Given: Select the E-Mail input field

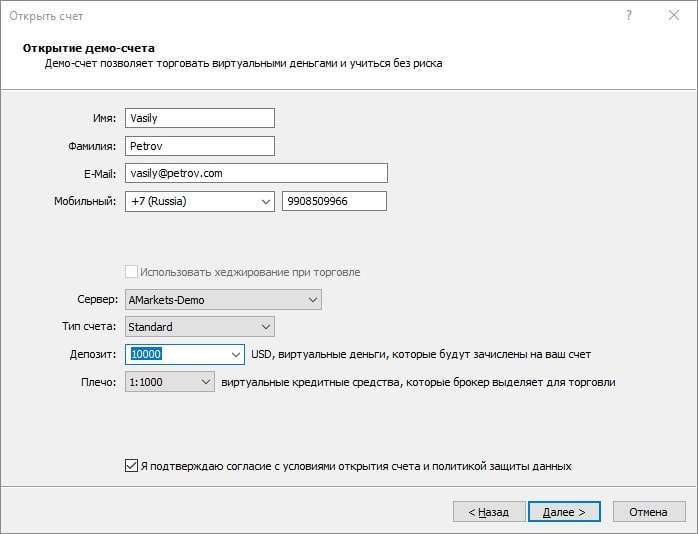Looking at the screenshot, I should (x=256, y=173).
